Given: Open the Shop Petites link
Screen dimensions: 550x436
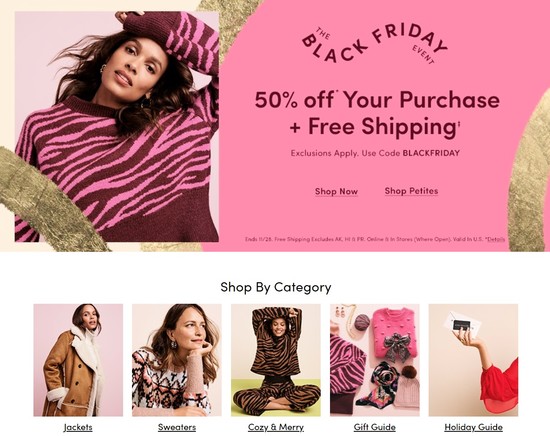Looking at the screenshot, I should (x=411, y=191).
